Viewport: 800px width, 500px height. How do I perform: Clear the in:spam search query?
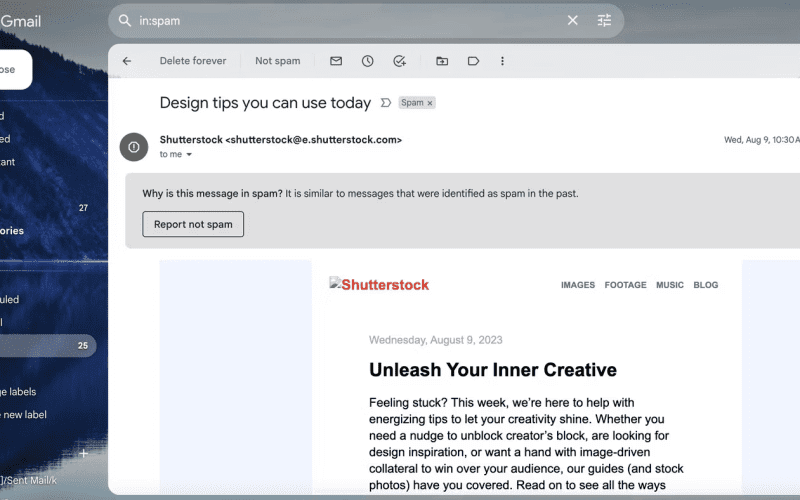tap(572, 20)
